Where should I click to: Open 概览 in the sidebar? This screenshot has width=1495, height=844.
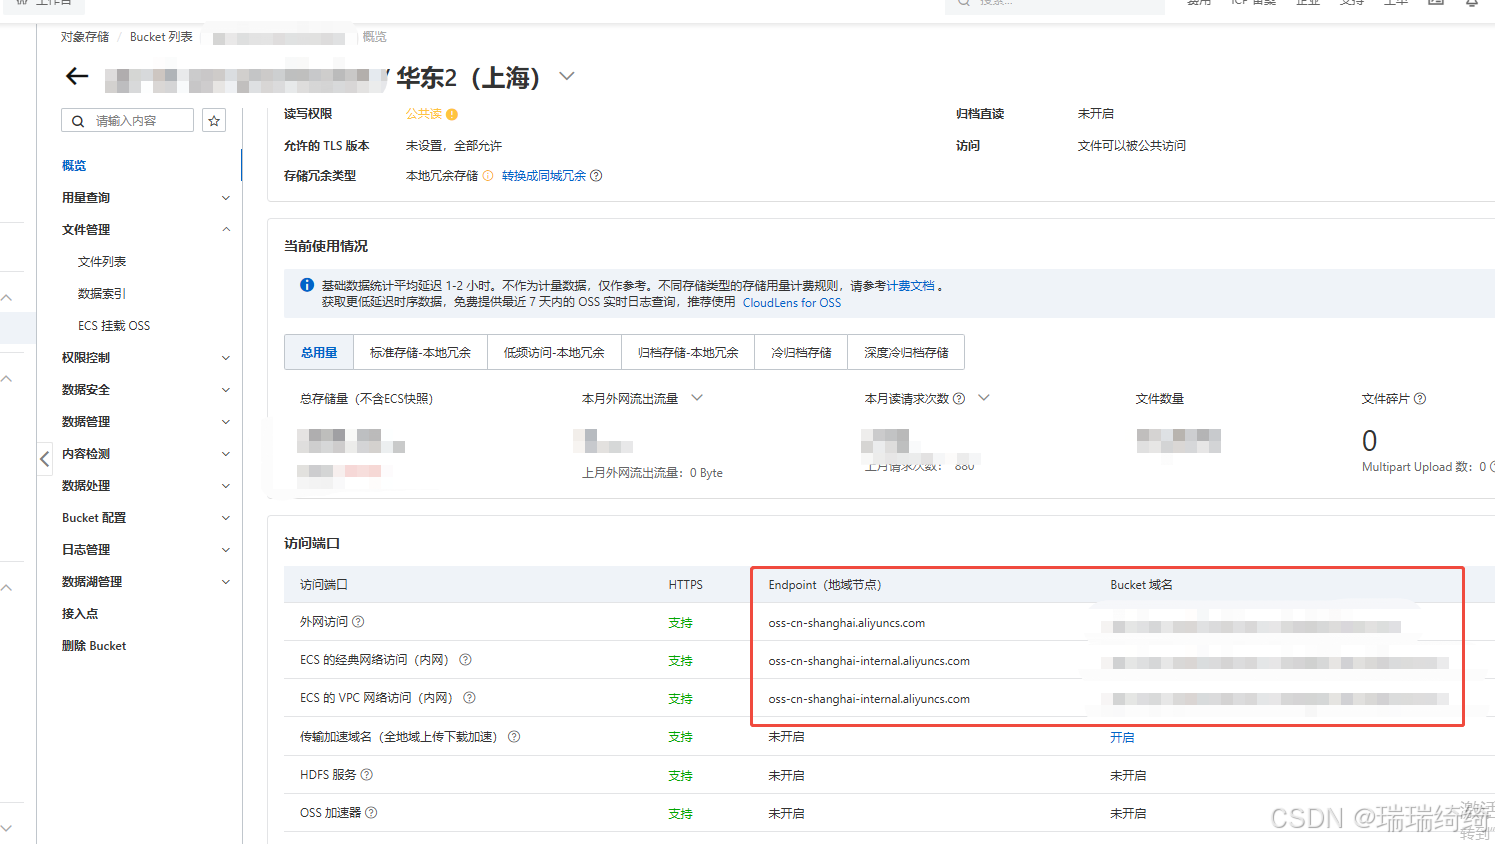[74, 166]
